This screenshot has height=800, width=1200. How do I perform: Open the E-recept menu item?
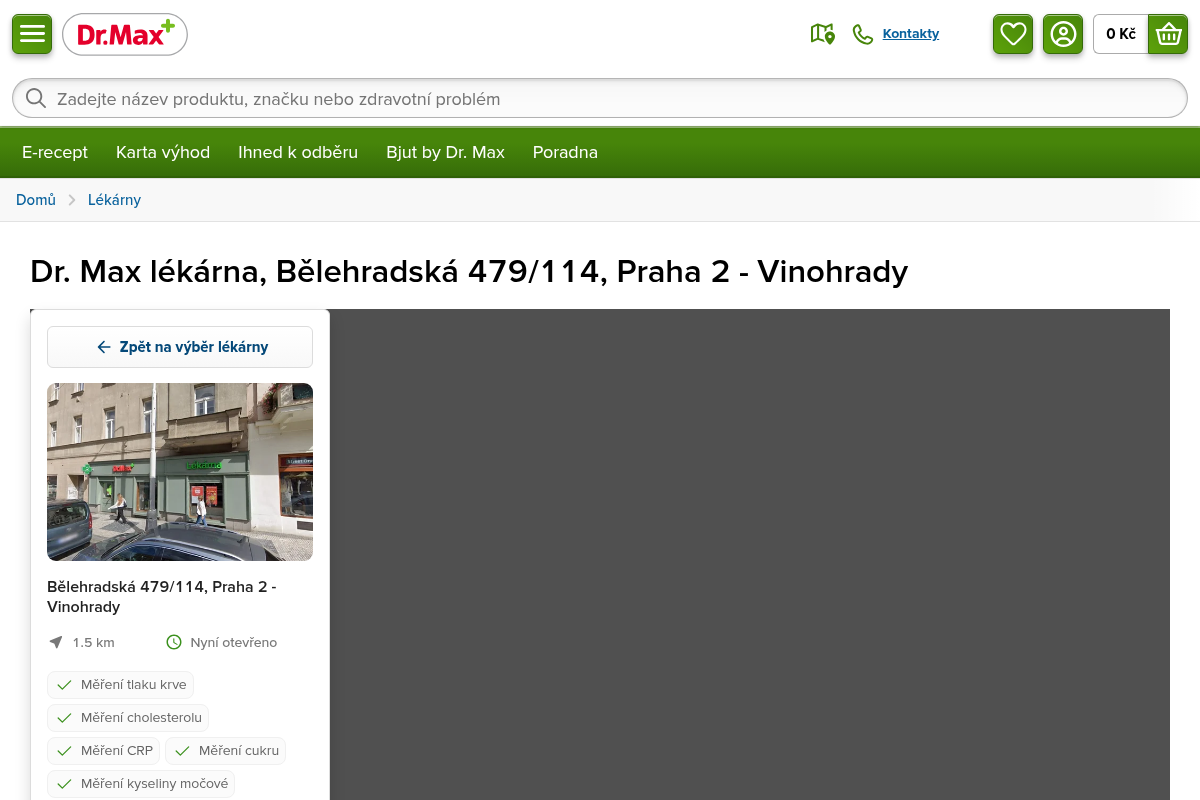tap(55, 152)
